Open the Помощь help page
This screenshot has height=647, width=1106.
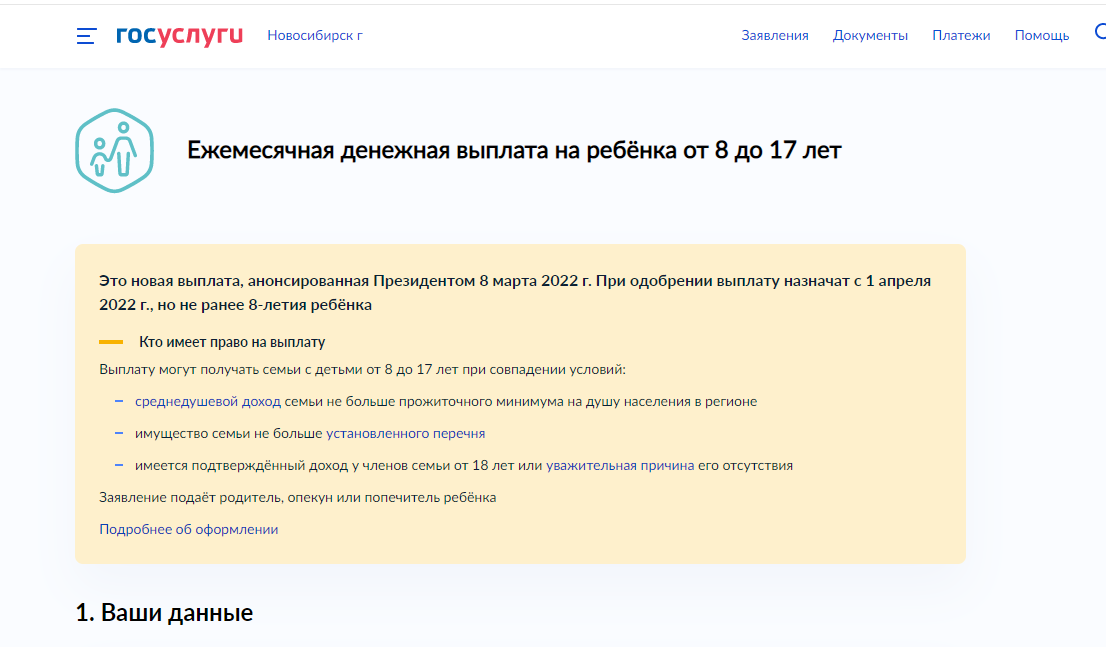pyautogui.click(x=1041, y=35)
